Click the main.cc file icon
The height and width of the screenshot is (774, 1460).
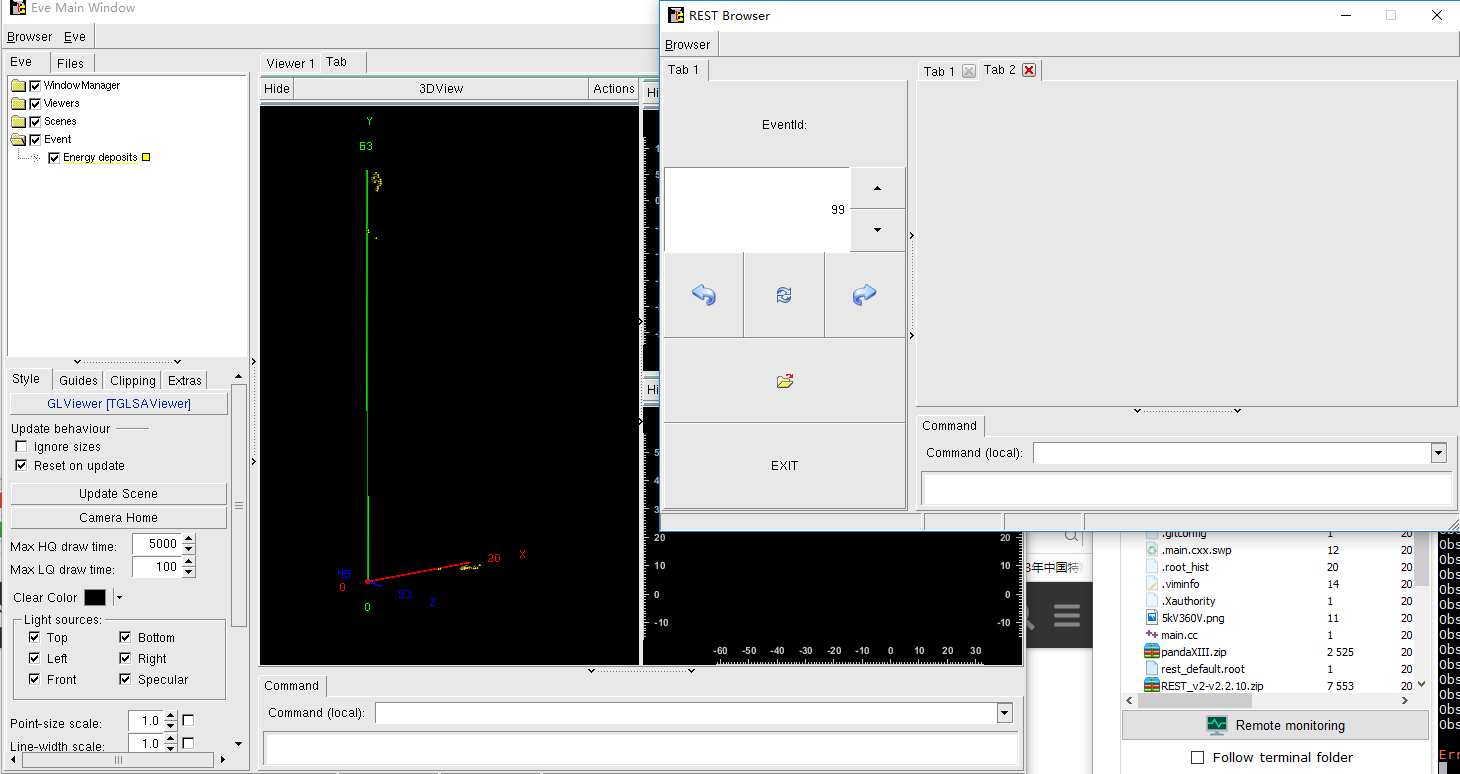1152,635
